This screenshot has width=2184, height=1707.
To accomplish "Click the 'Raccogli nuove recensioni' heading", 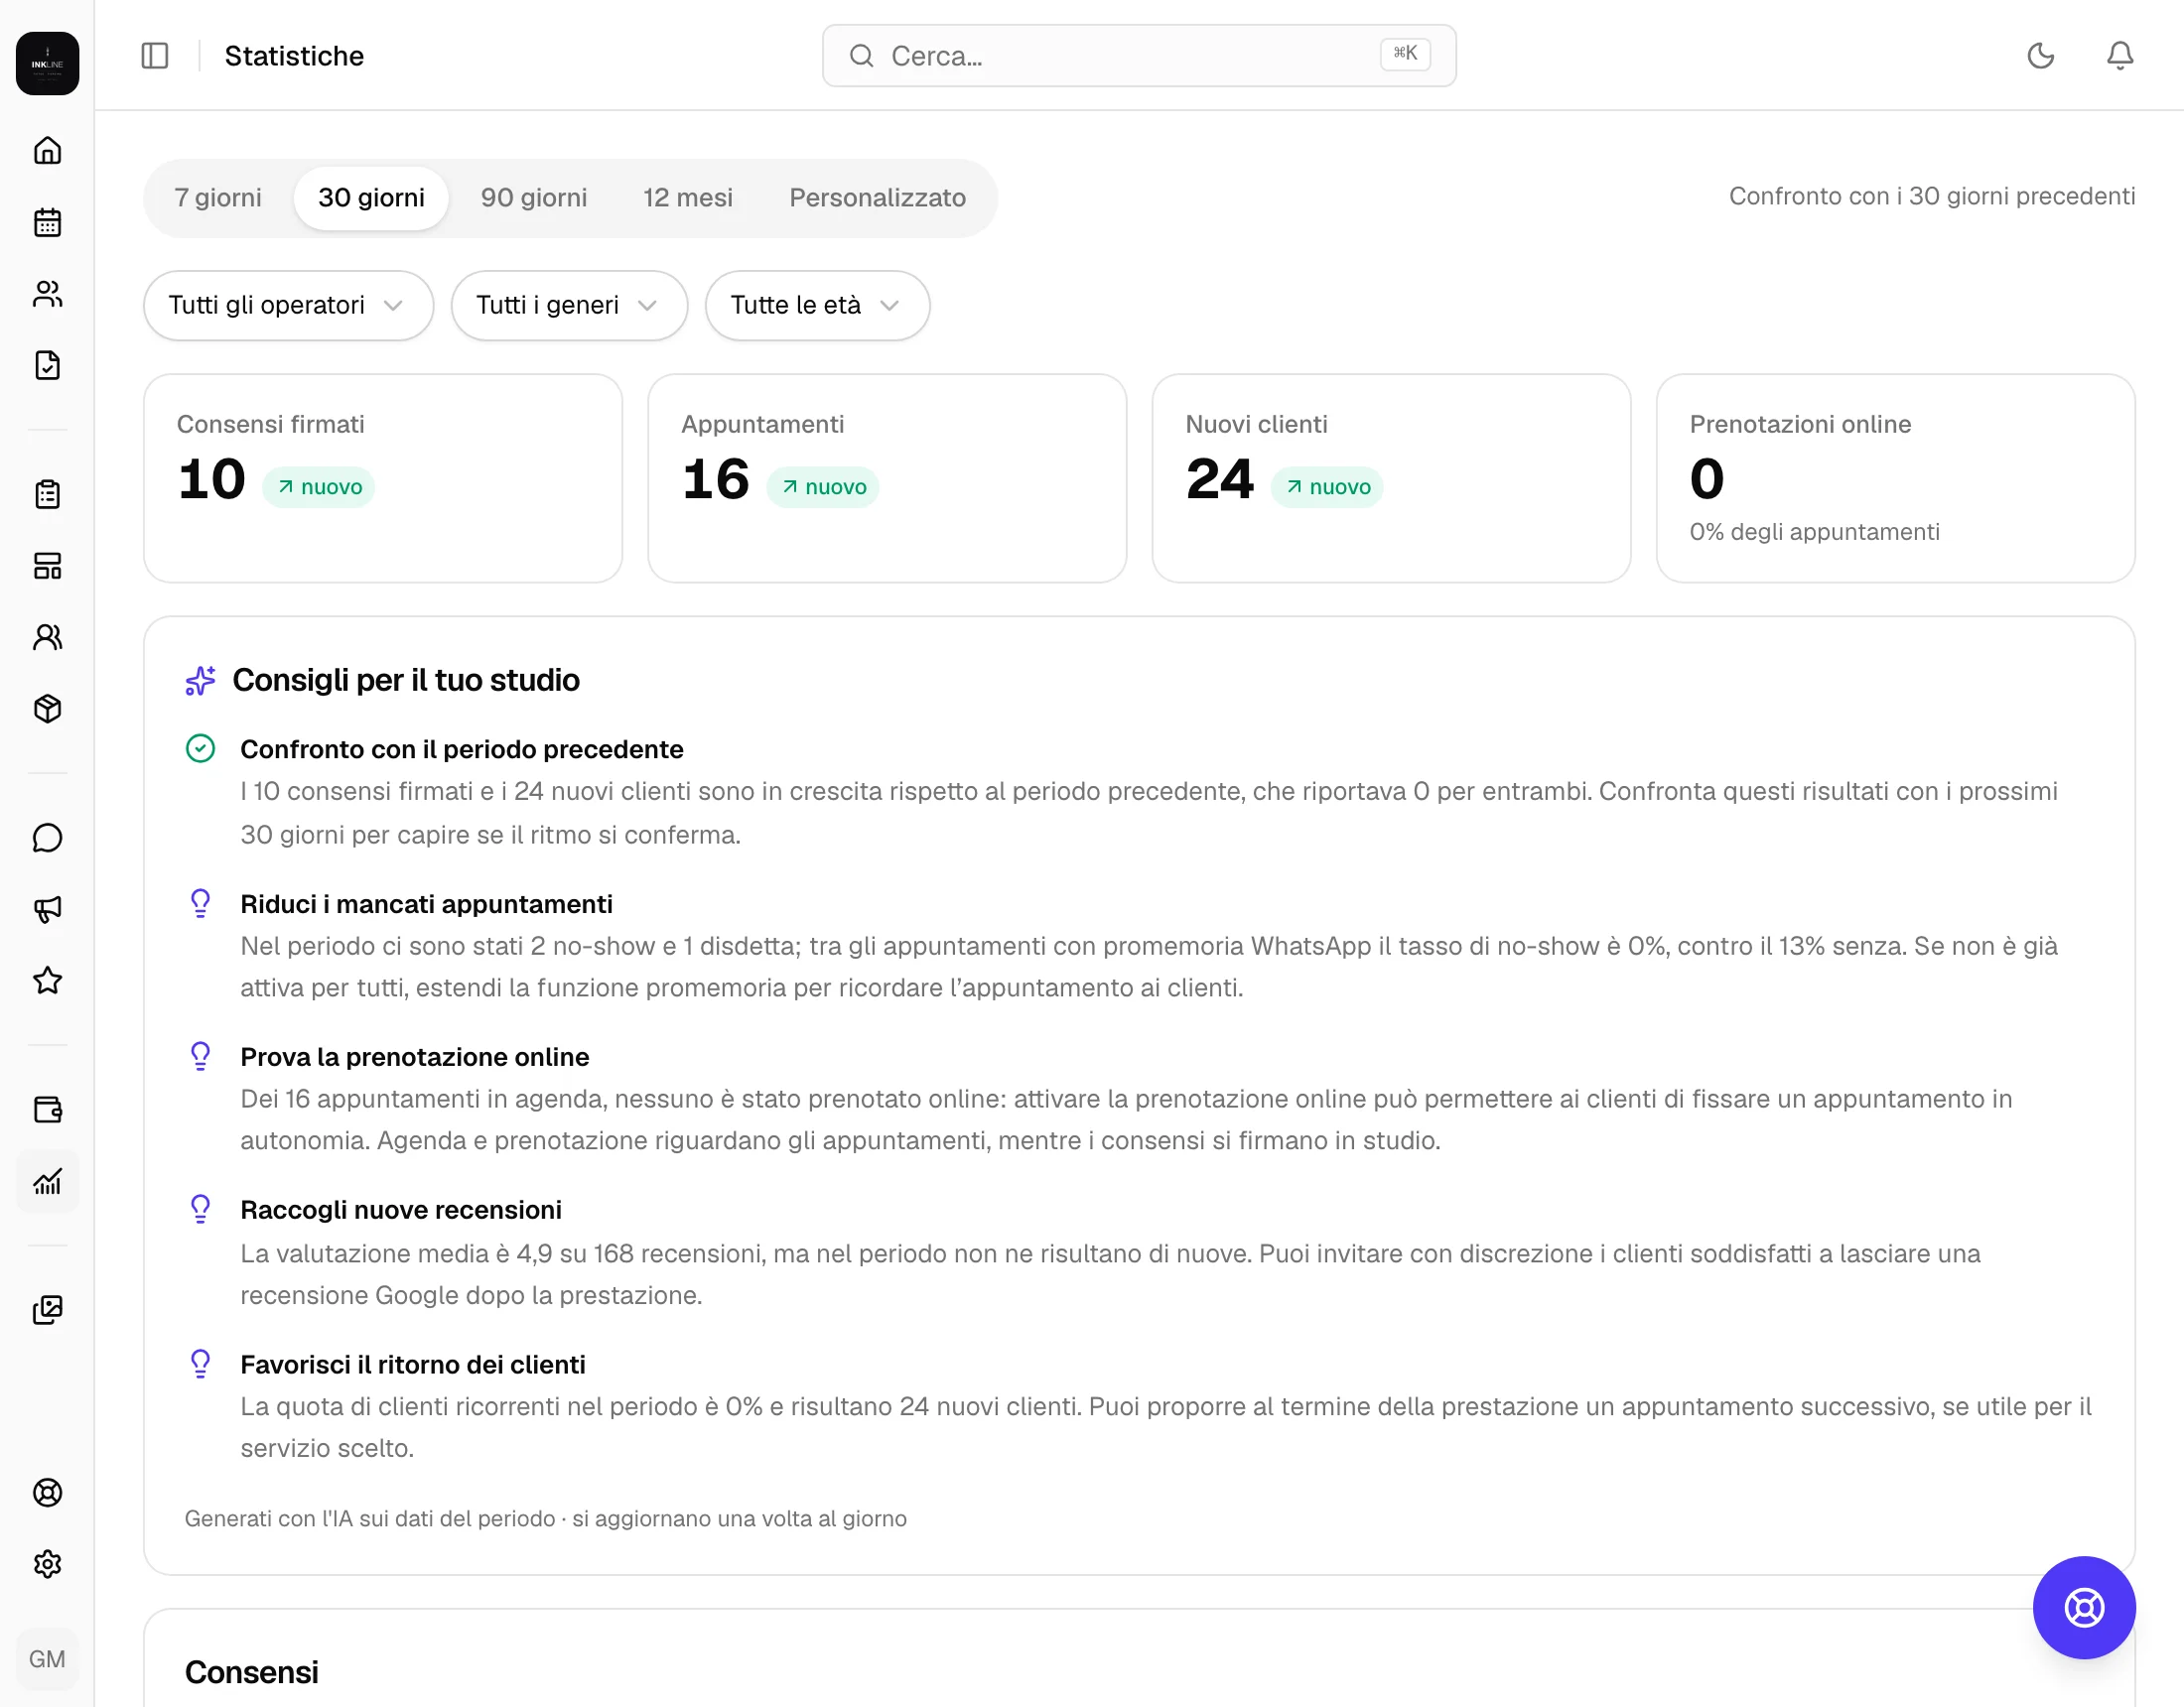I will click(401, 1210).
